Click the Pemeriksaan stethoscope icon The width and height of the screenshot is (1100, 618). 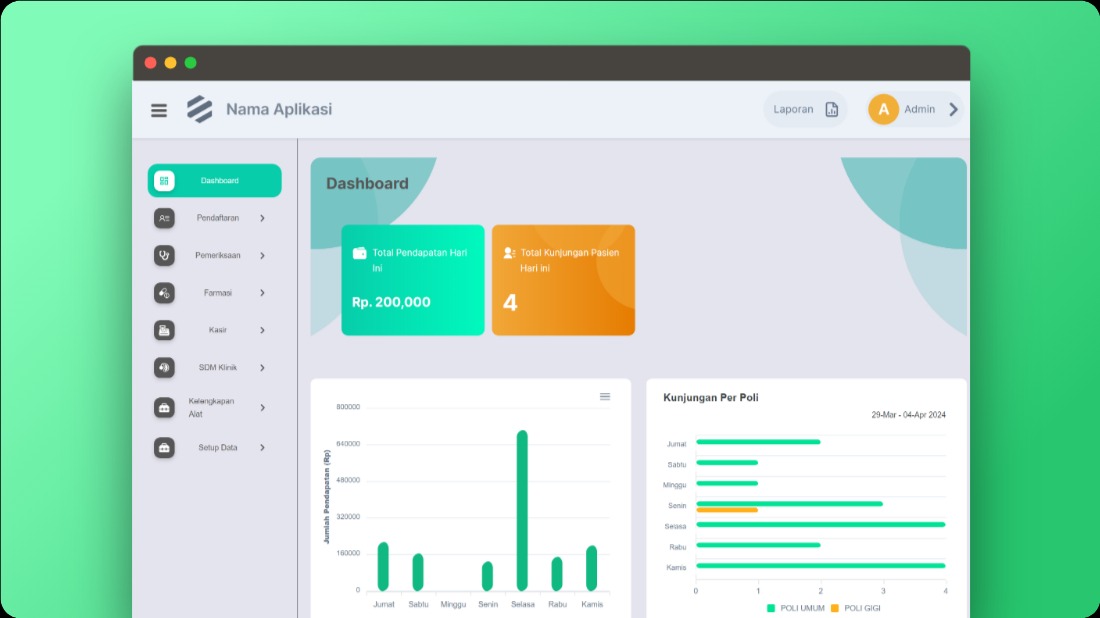164,255
